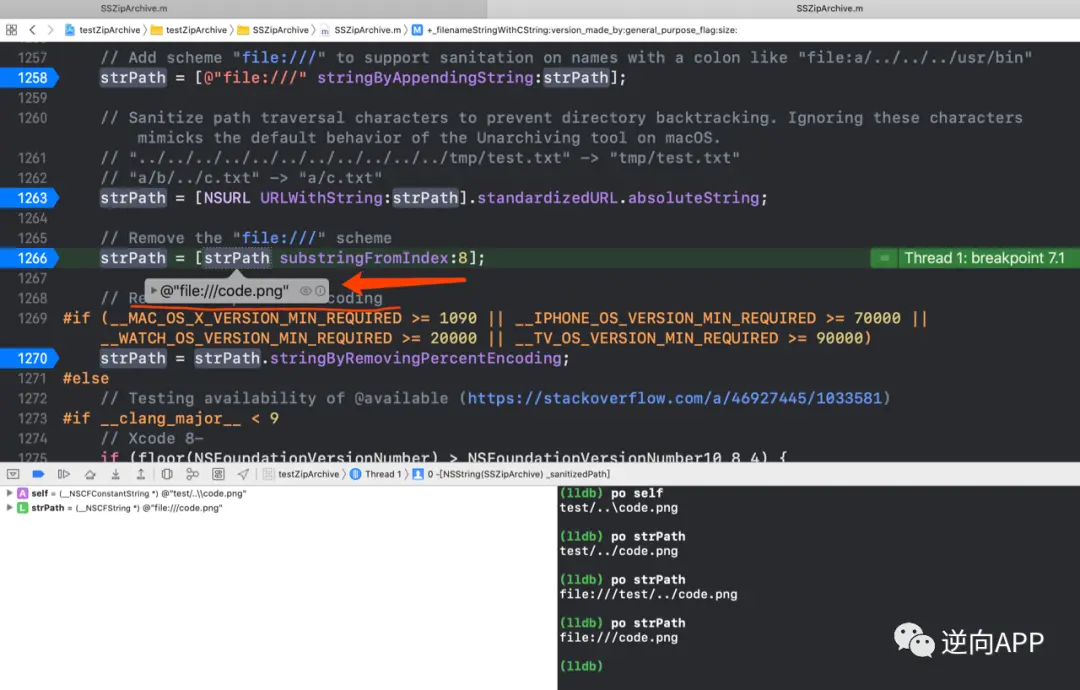Toggle the breakpoint on line 1258

(30, 78)
